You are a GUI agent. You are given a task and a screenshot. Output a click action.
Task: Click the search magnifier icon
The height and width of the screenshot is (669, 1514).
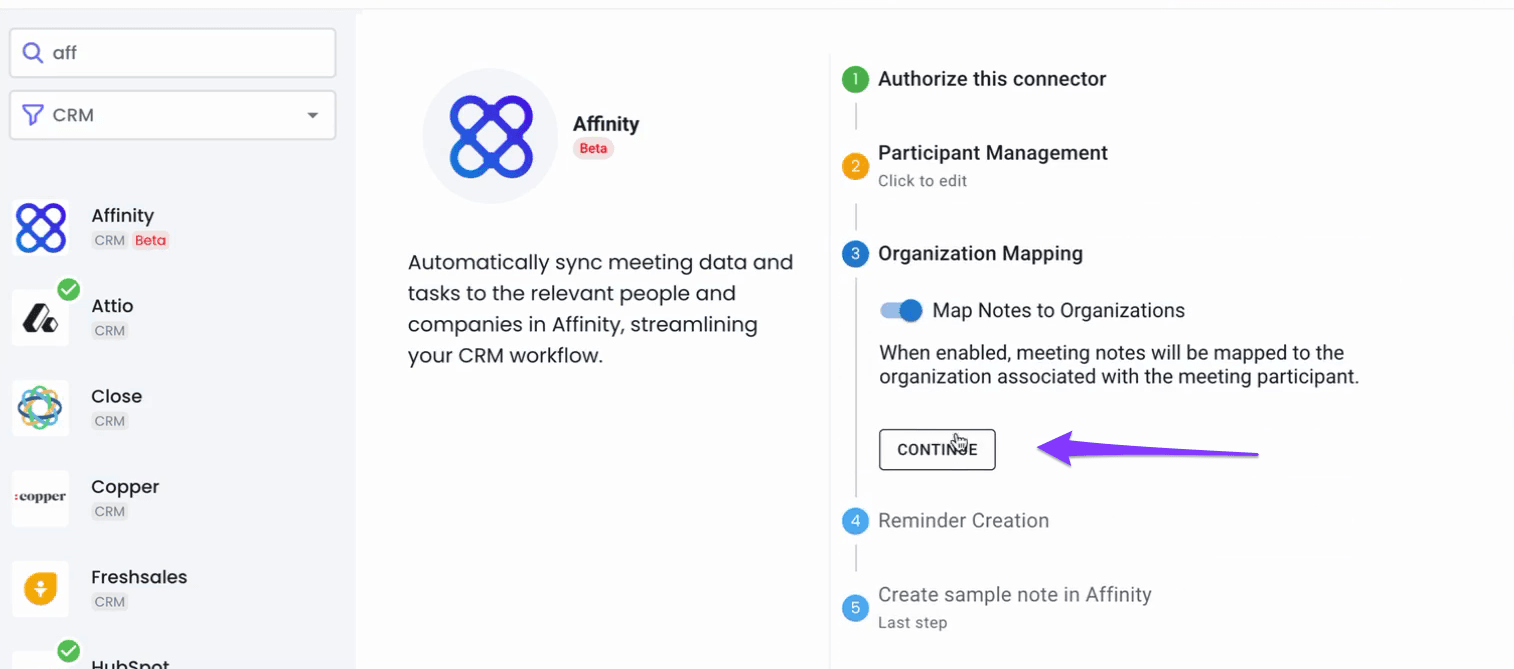point(33,53)
